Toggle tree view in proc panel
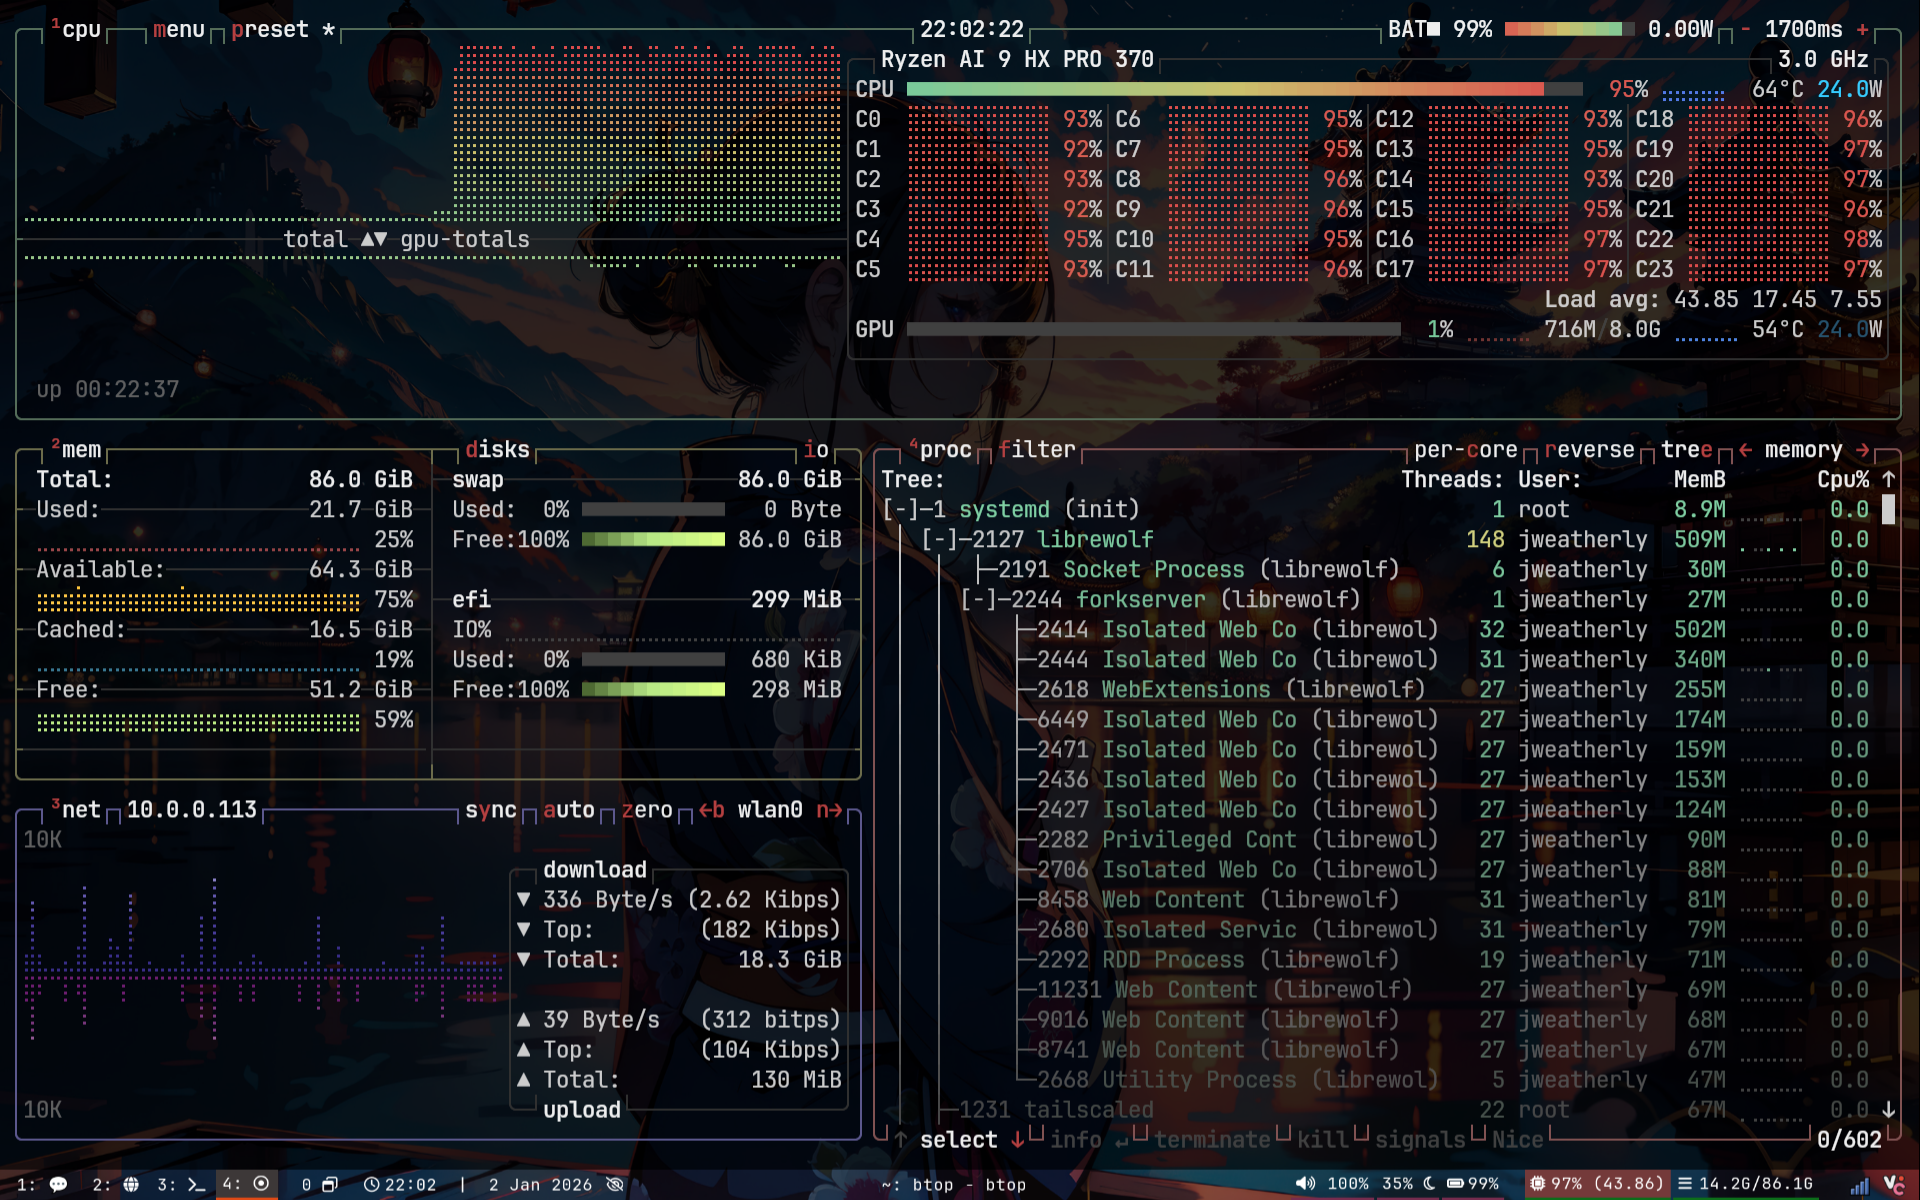The width and height of the screenshot is (1920, 1200). (x=1686, y=450)
